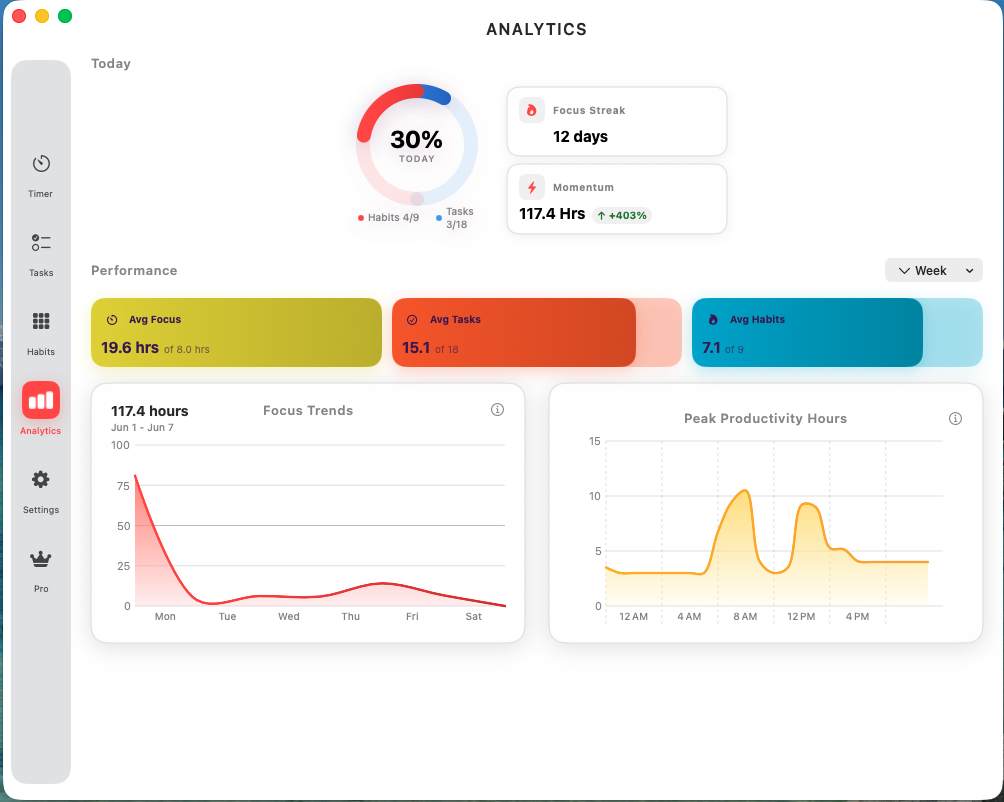This screenshot has height=802, width=1004.
Task: Click the Settings sidebar label
Action: pyautogui.click(x=41, y=509)
